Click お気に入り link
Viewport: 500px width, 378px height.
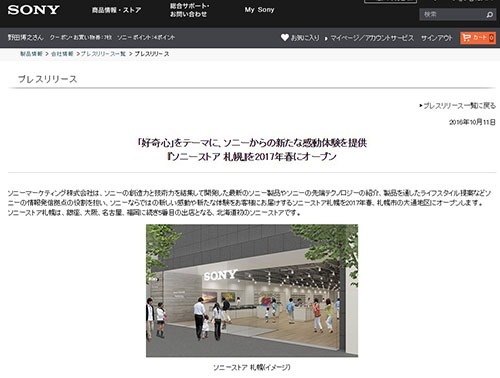[305, 38]
